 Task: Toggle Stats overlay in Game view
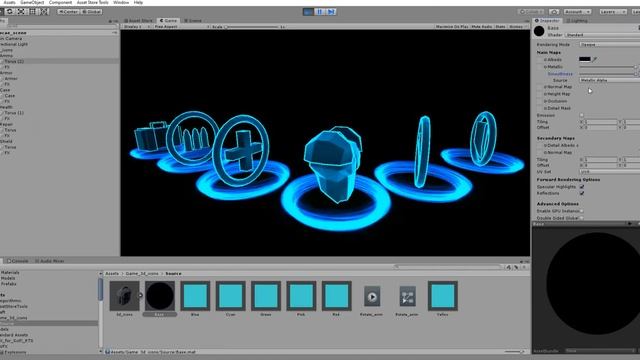click(500, 27)
